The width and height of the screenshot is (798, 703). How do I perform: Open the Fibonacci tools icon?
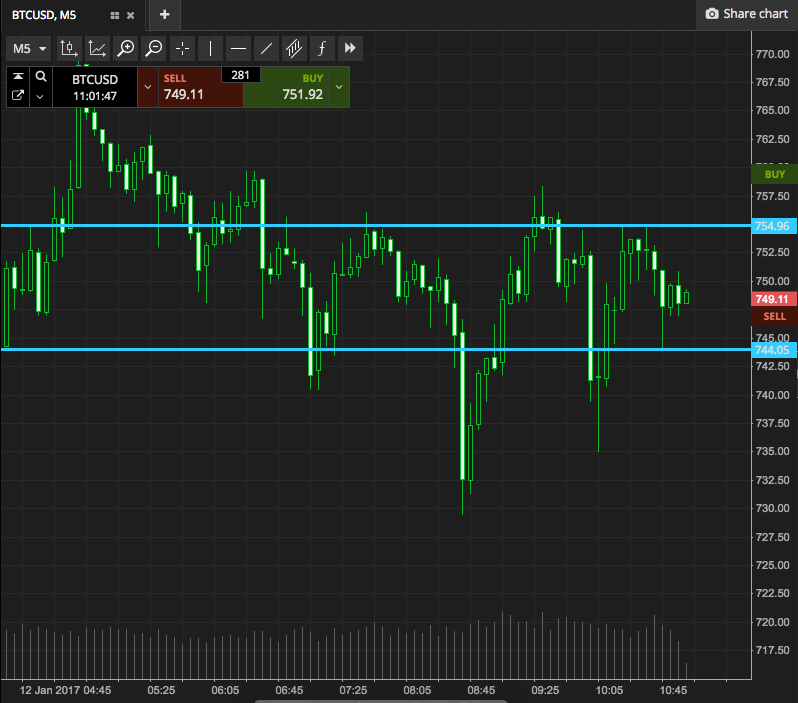(322, 48)
